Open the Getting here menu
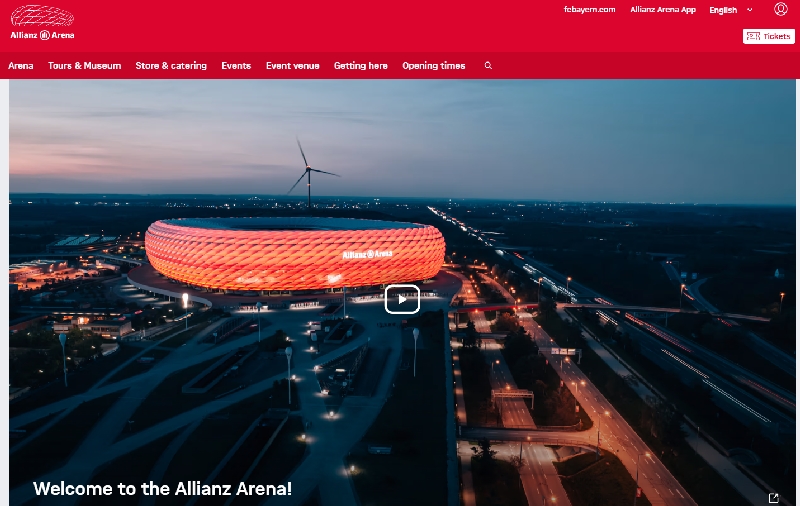 pos(361,65)
